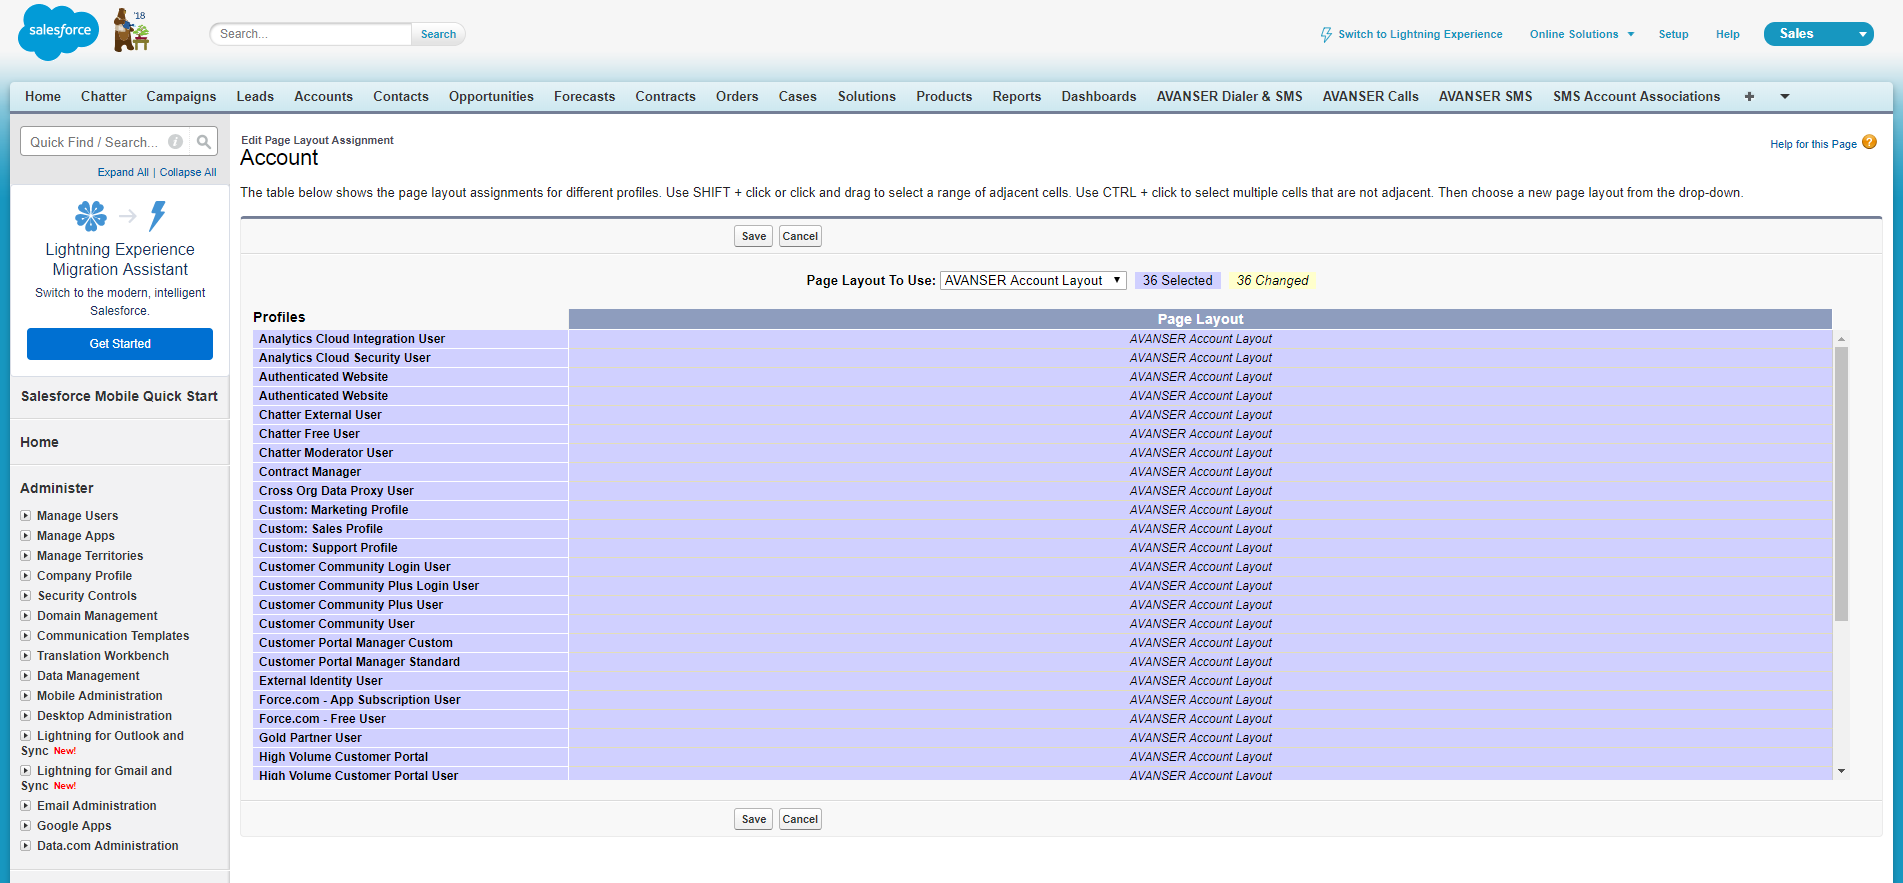
Task: Expand the Email Administration section
Action: click(26, 806)
